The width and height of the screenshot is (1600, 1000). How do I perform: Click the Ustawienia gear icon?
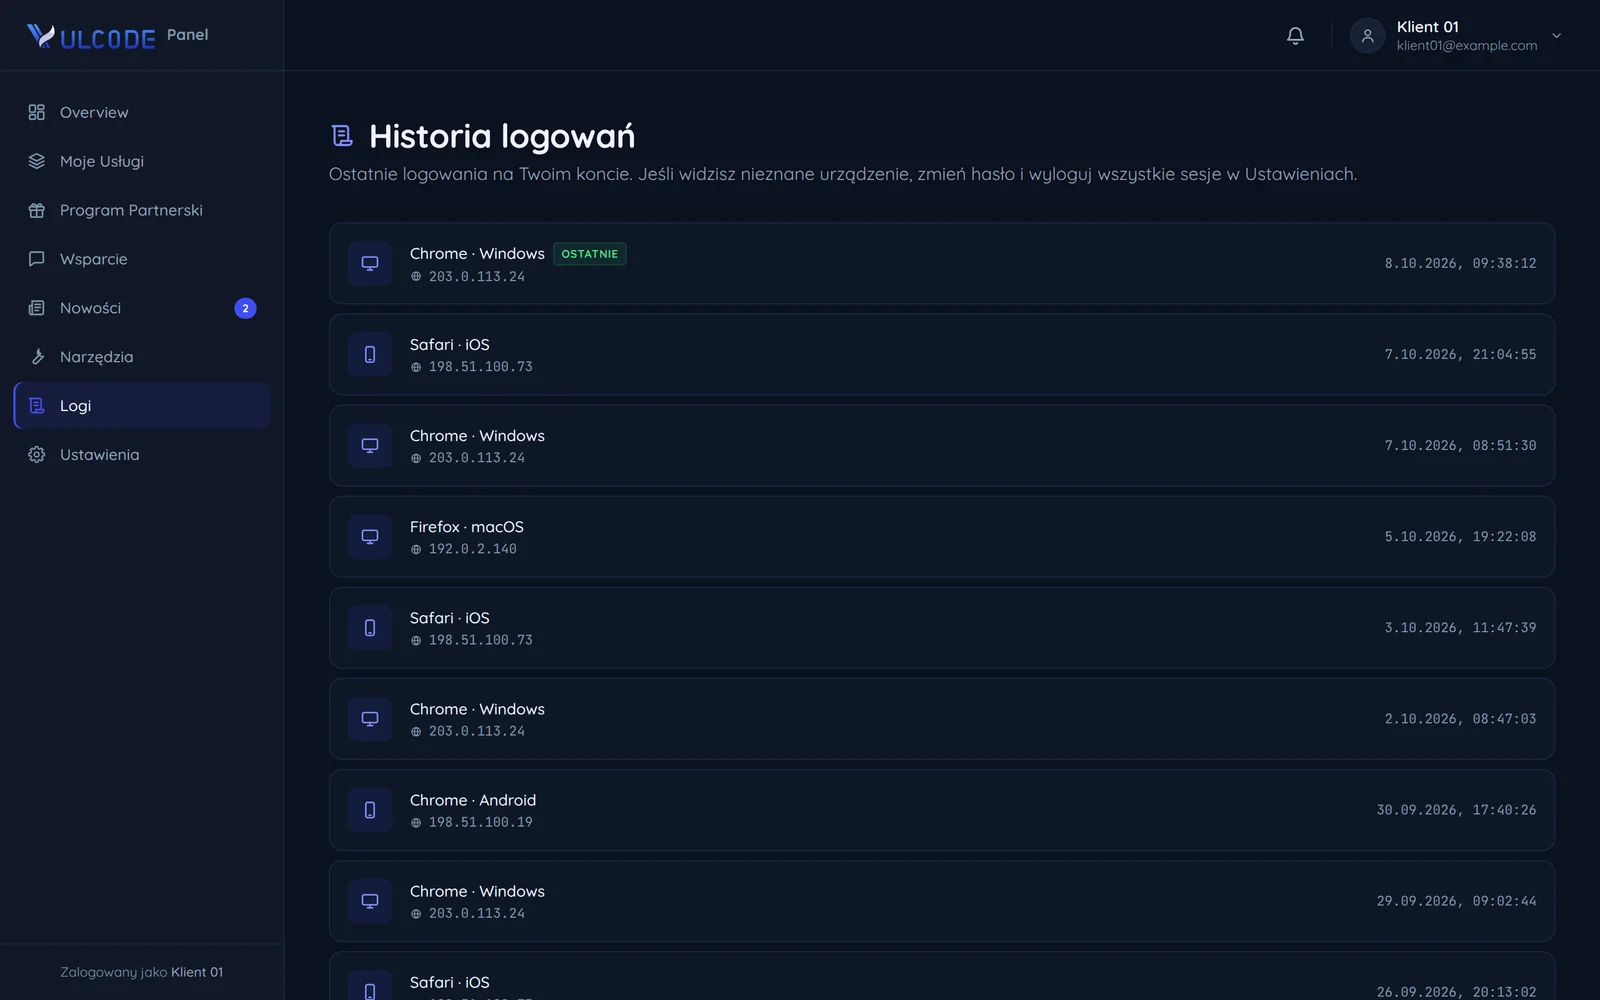(37, 455)
